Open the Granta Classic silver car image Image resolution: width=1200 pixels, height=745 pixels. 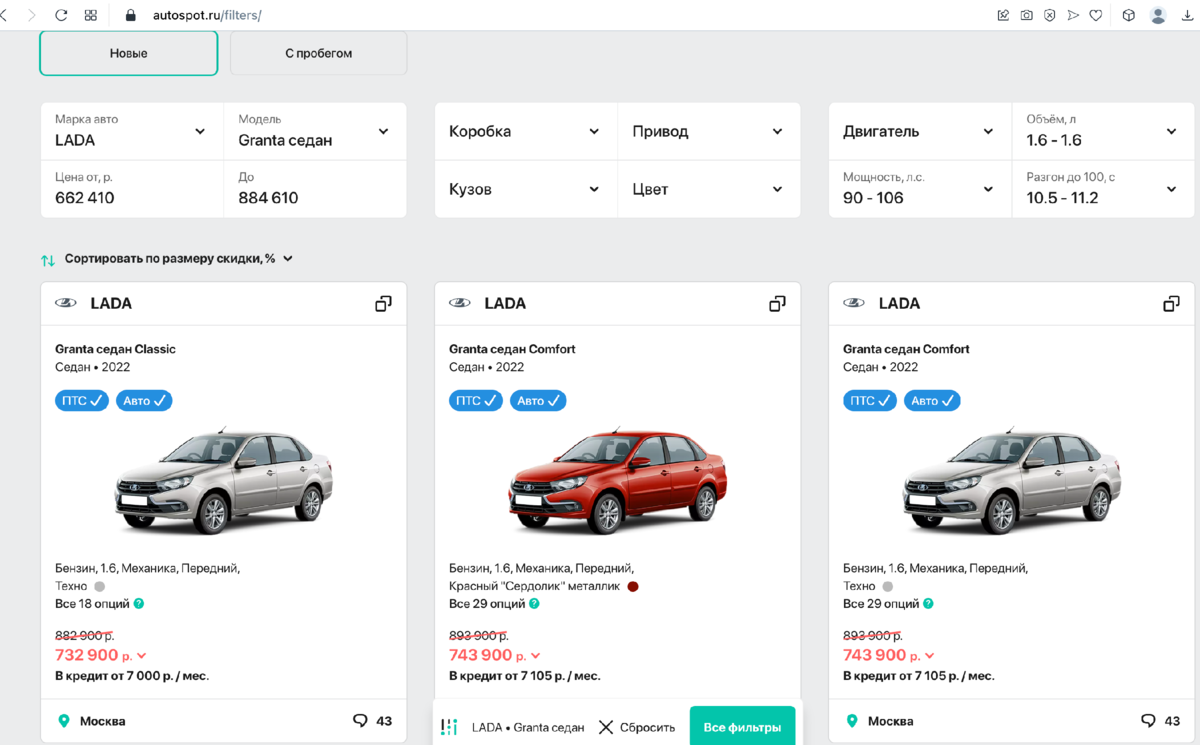[224, 481]
